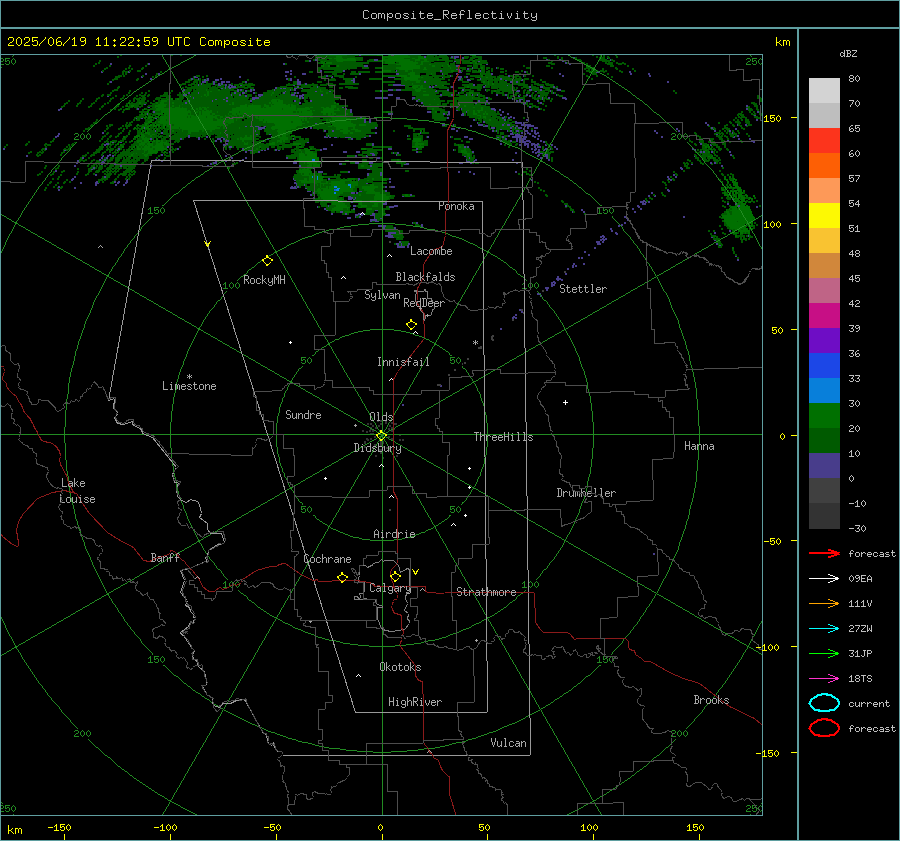Click the Olds city label
Viewport: 900px width, 841px height.
381,417
